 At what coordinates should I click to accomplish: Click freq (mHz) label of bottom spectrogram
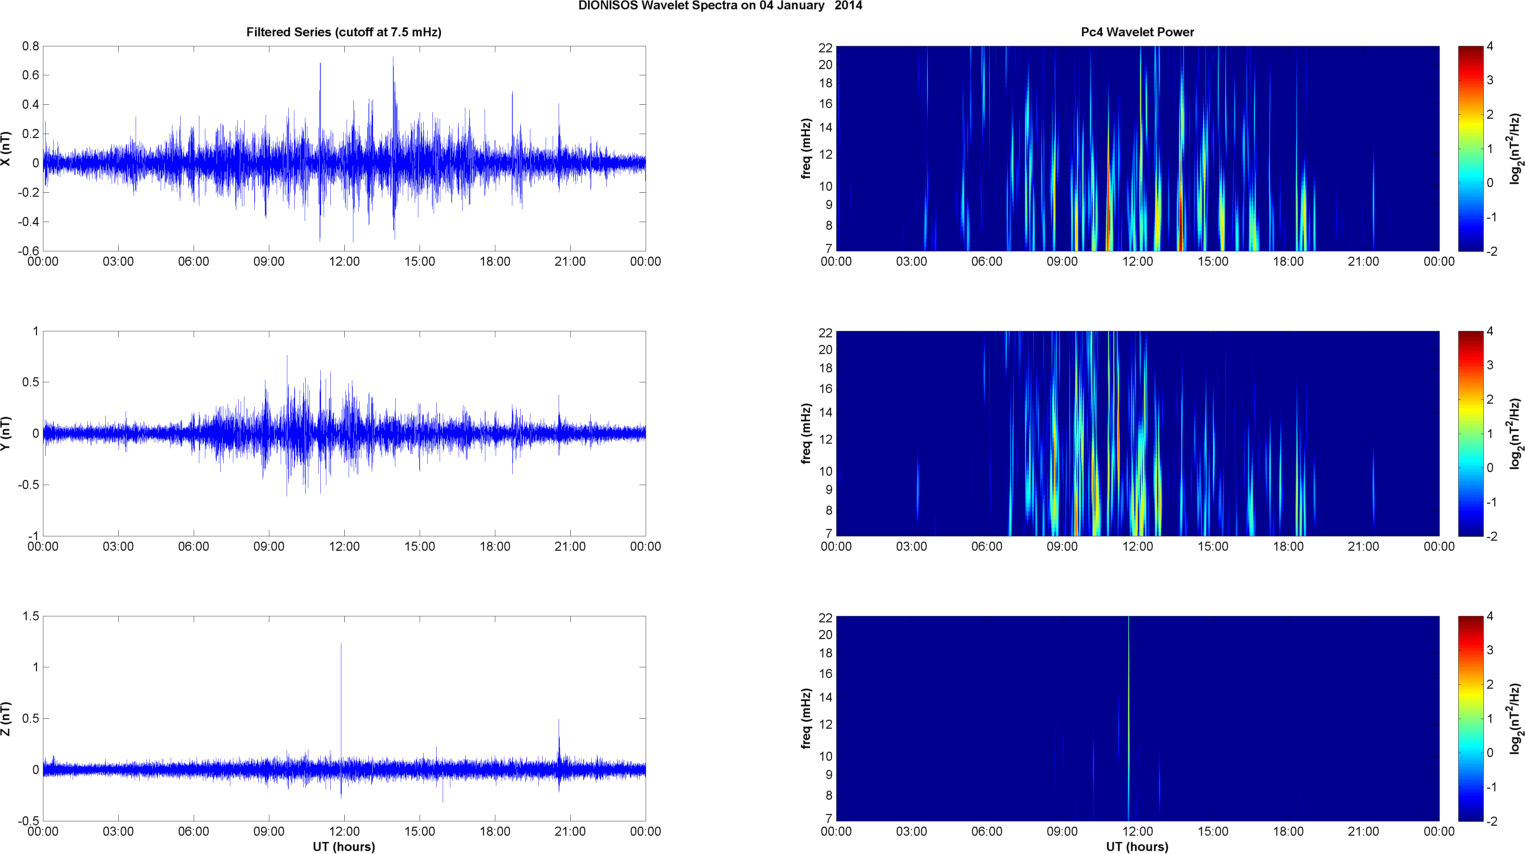tap(806, 718)
